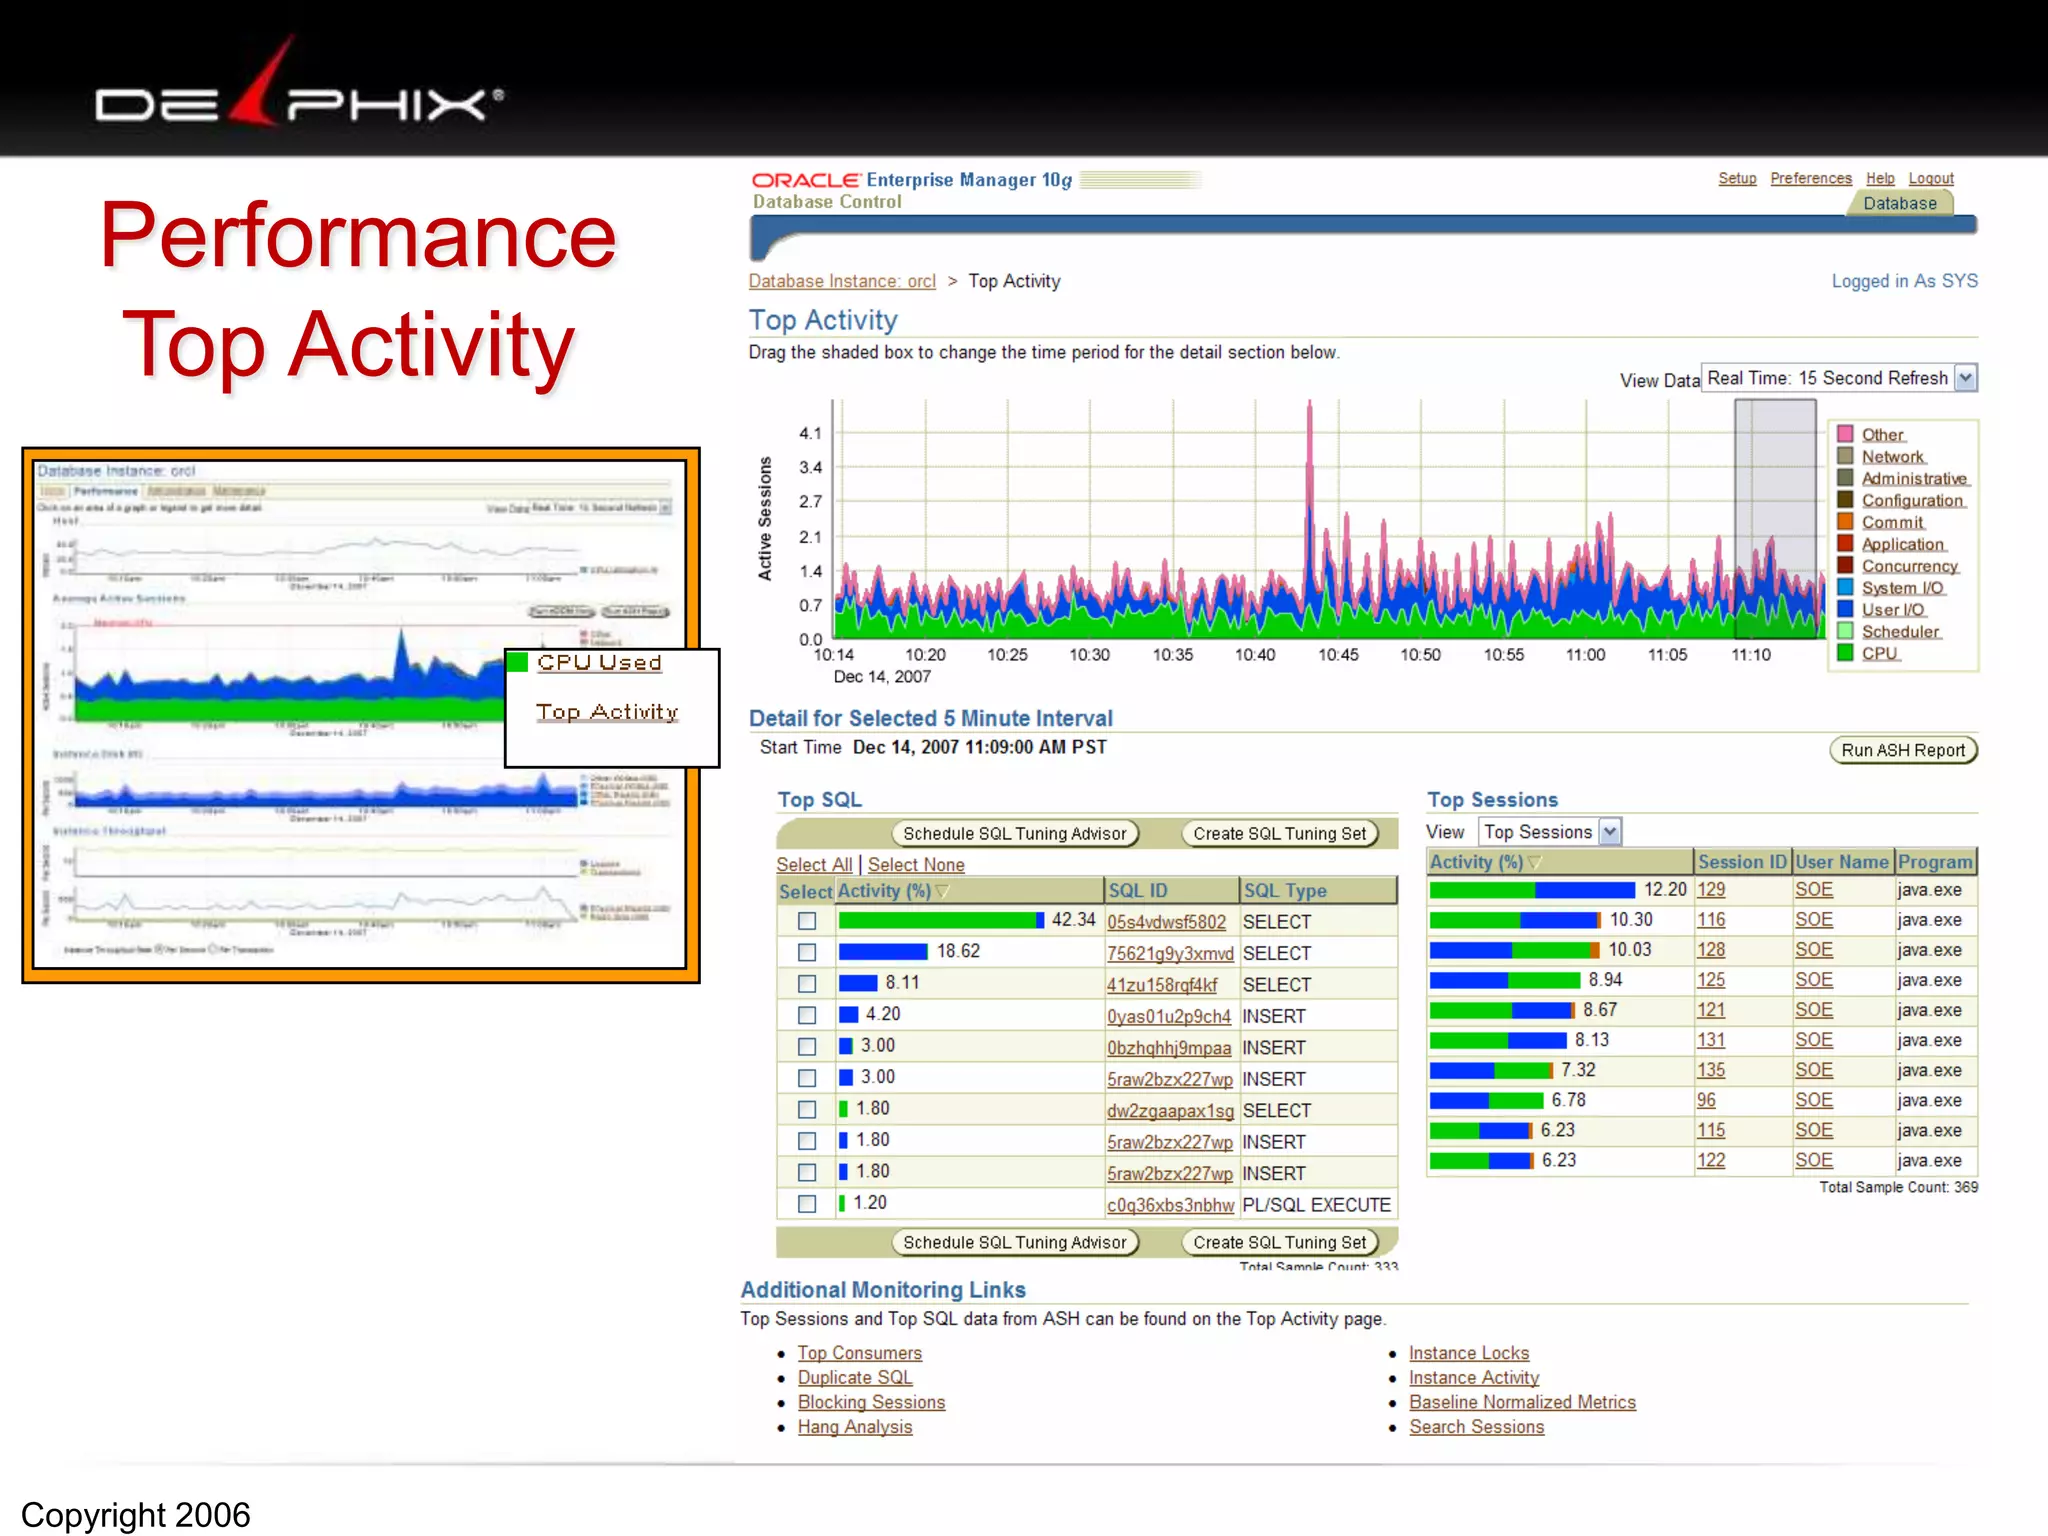Click the User I/O legend swatch
Screen dimensions: 2048x1536
1845,609
